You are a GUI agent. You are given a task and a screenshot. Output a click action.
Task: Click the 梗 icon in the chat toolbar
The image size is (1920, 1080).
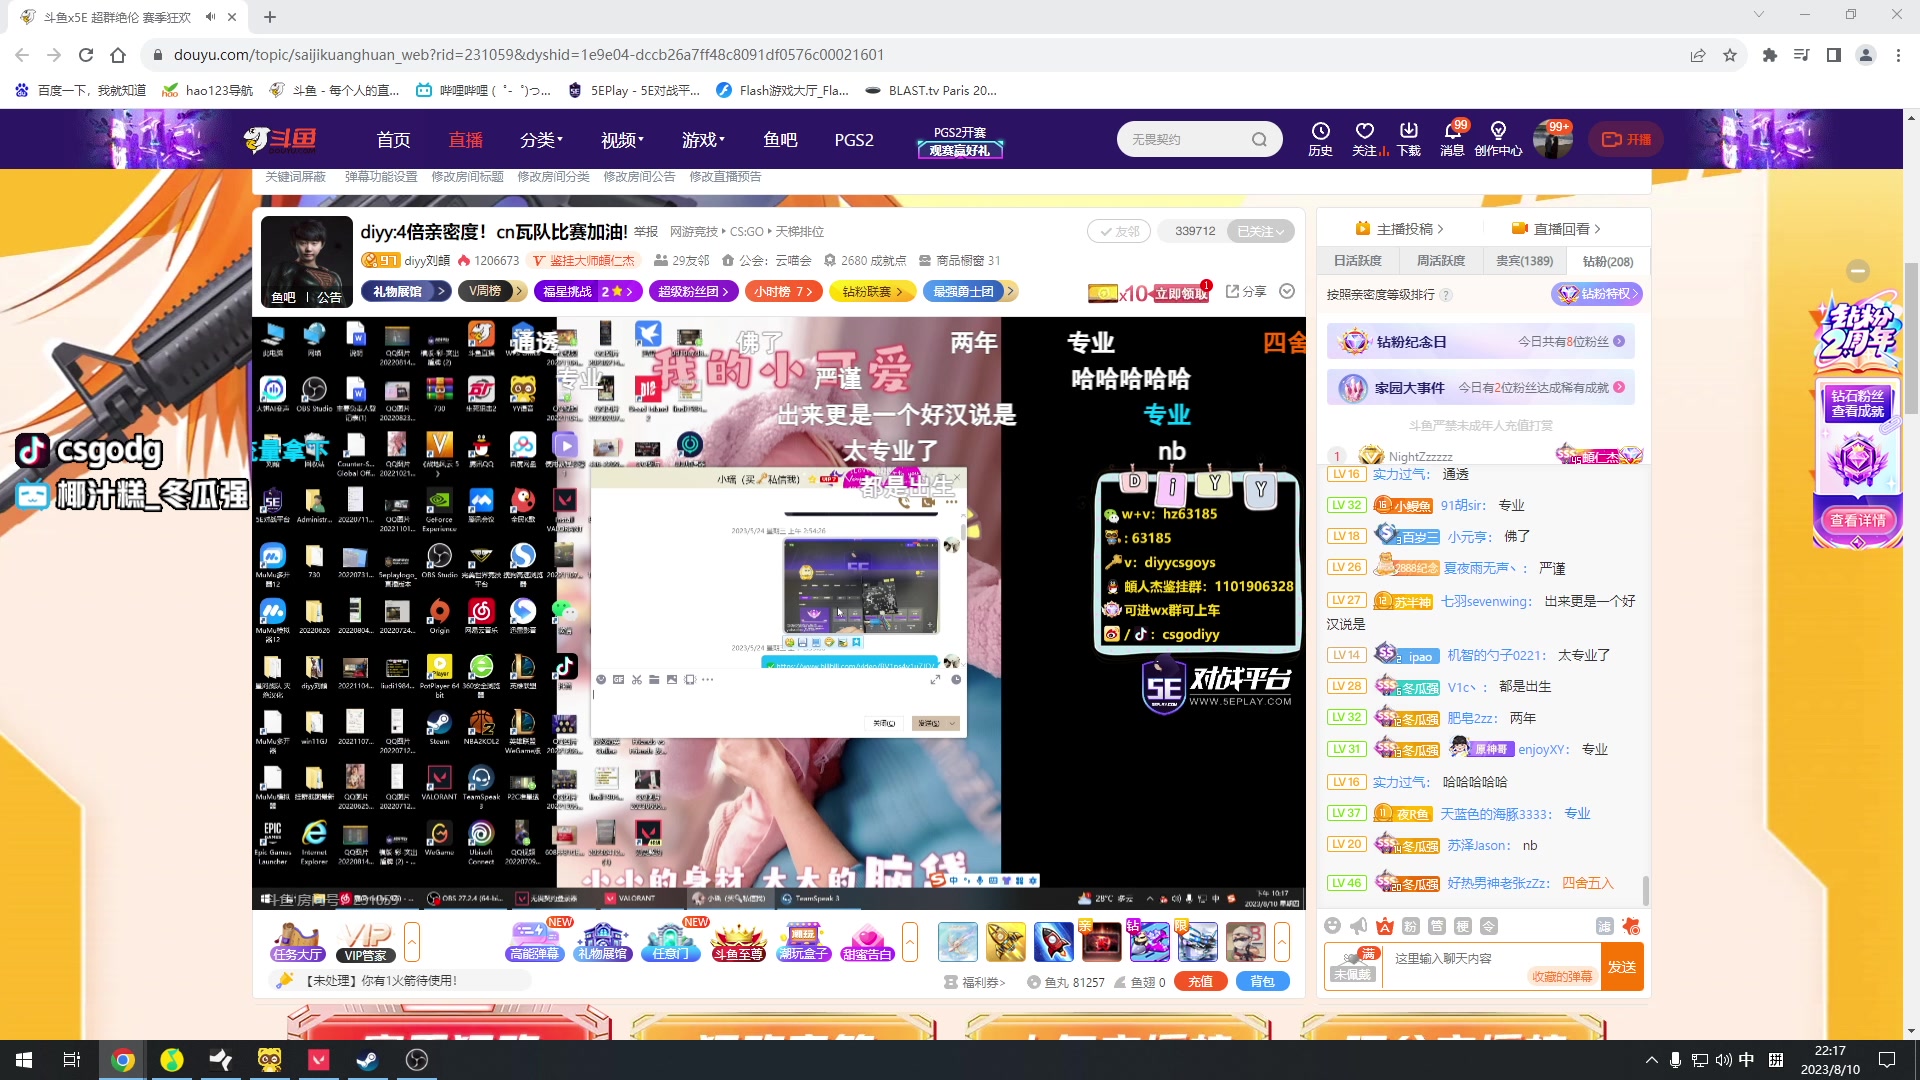(1462, 926)
